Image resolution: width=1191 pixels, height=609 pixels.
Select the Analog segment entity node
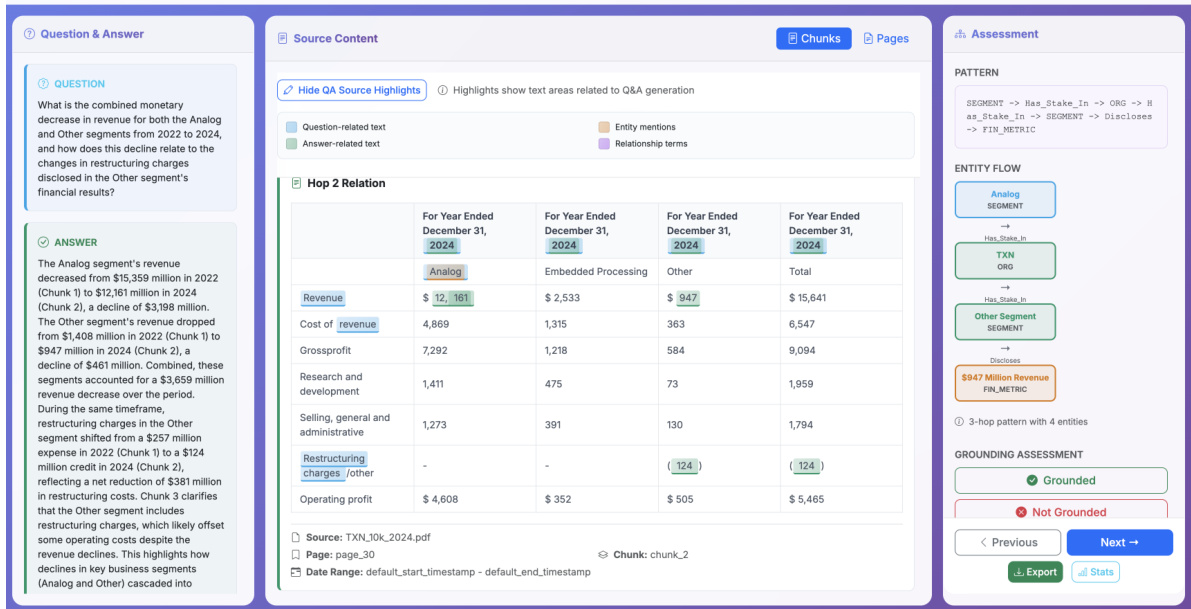[x=1005, y=199]
